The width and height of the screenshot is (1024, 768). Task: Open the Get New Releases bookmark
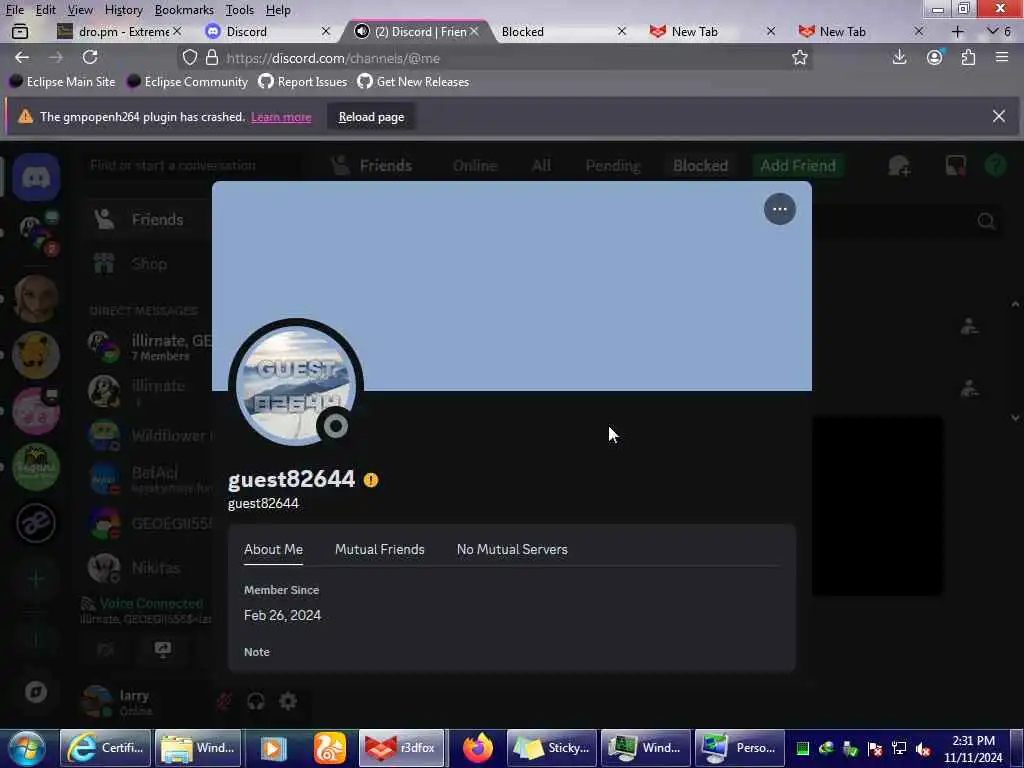point(413,82)
